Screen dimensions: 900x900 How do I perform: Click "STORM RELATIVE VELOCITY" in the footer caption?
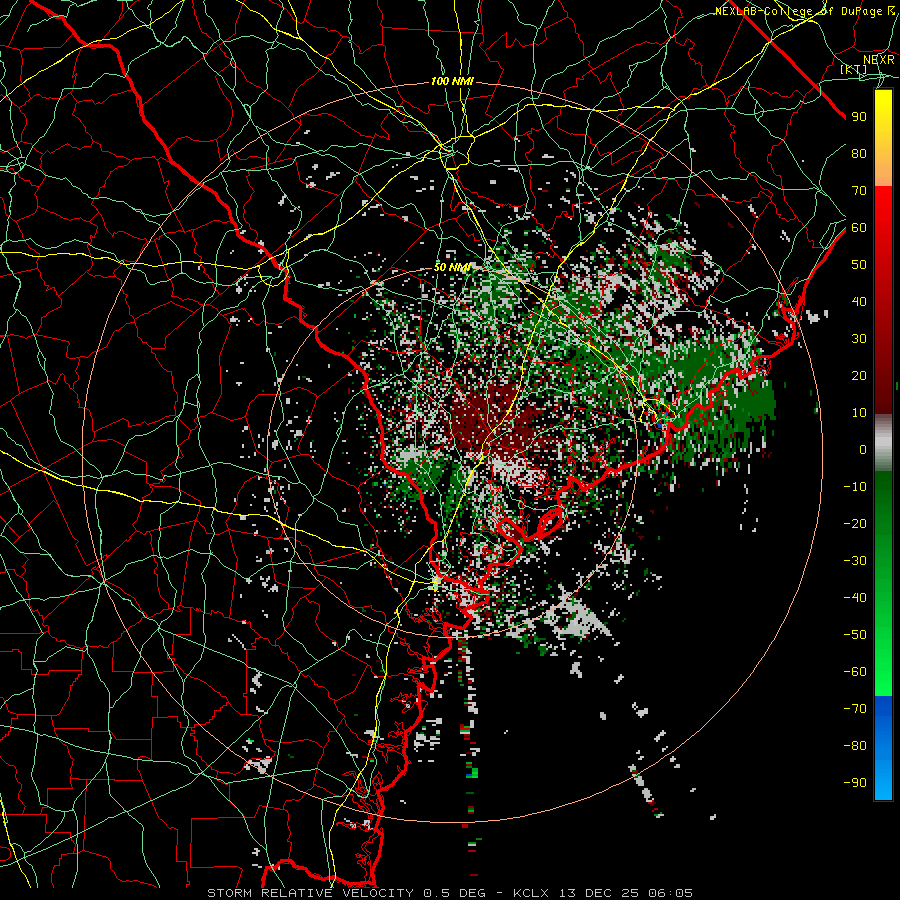(310, 893)
